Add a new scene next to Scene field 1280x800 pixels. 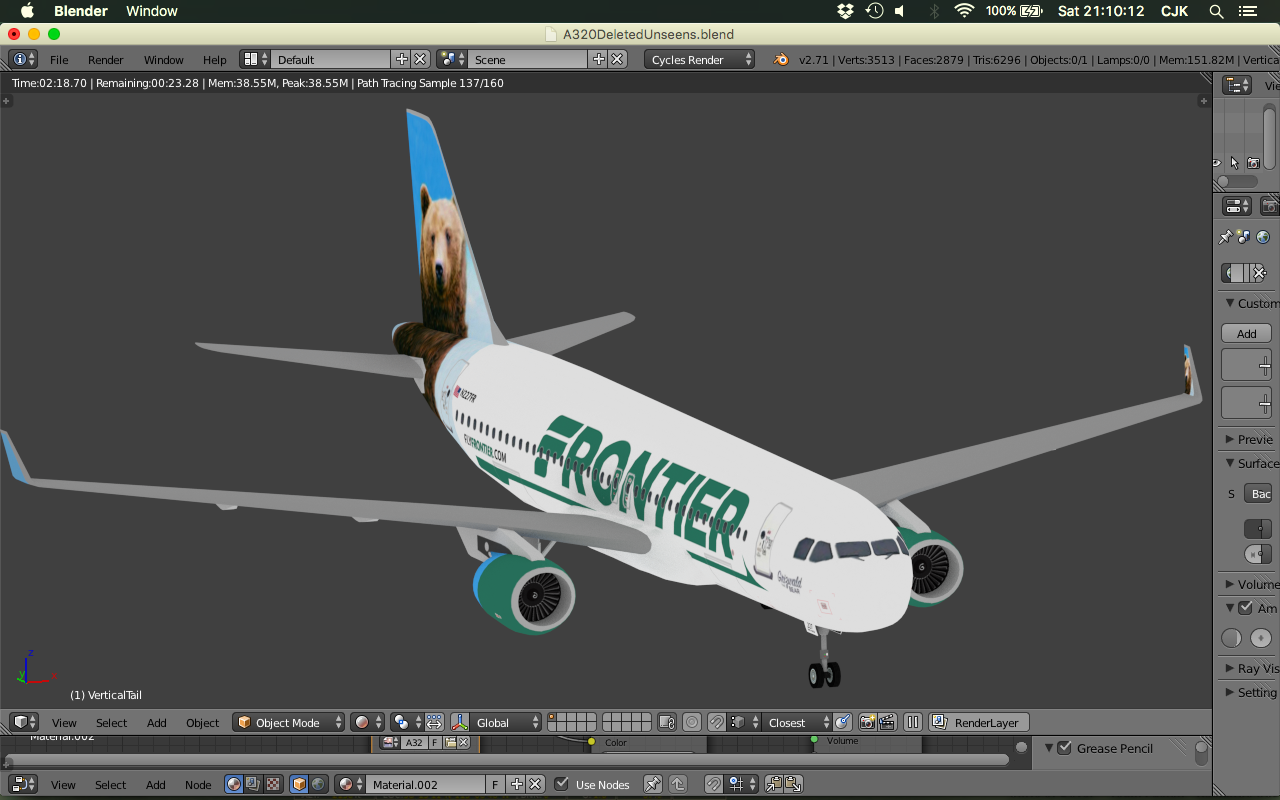[x=598, y=60]
